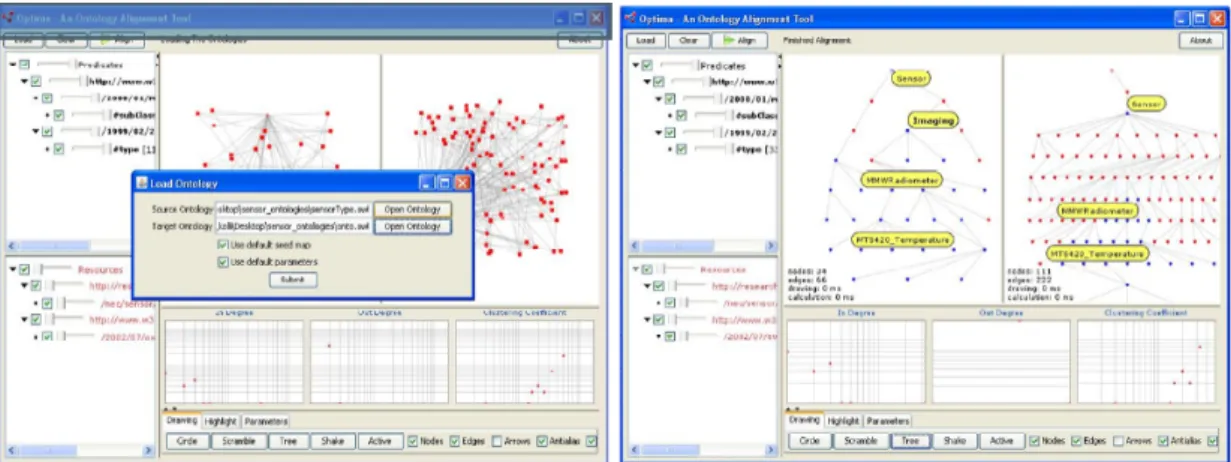Collapse Predicates tree node in the Finished Alignment window
The image size is (1231, 462).
tap(634, 65)
